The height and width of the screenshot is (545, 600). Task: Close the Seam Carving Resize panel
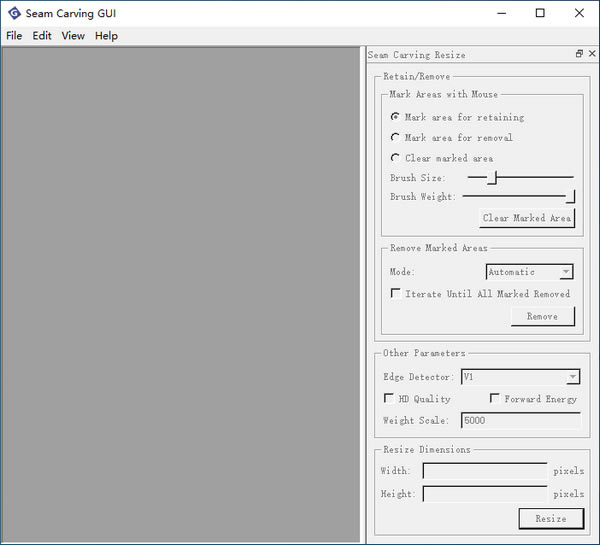pyautogui.click(x=592, y=54)
